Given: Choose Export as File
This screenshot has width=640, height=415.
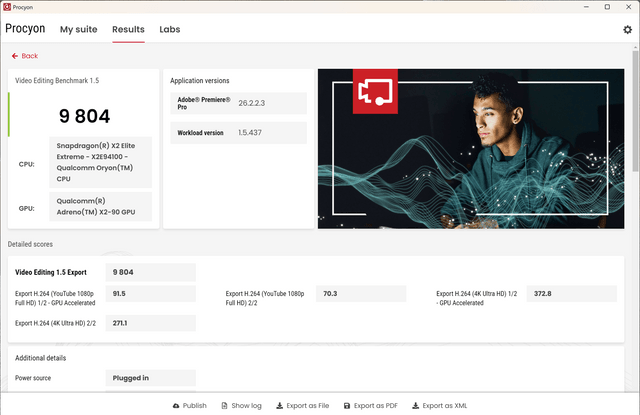Looking at the screenshot, I should (x=303, y=406).
